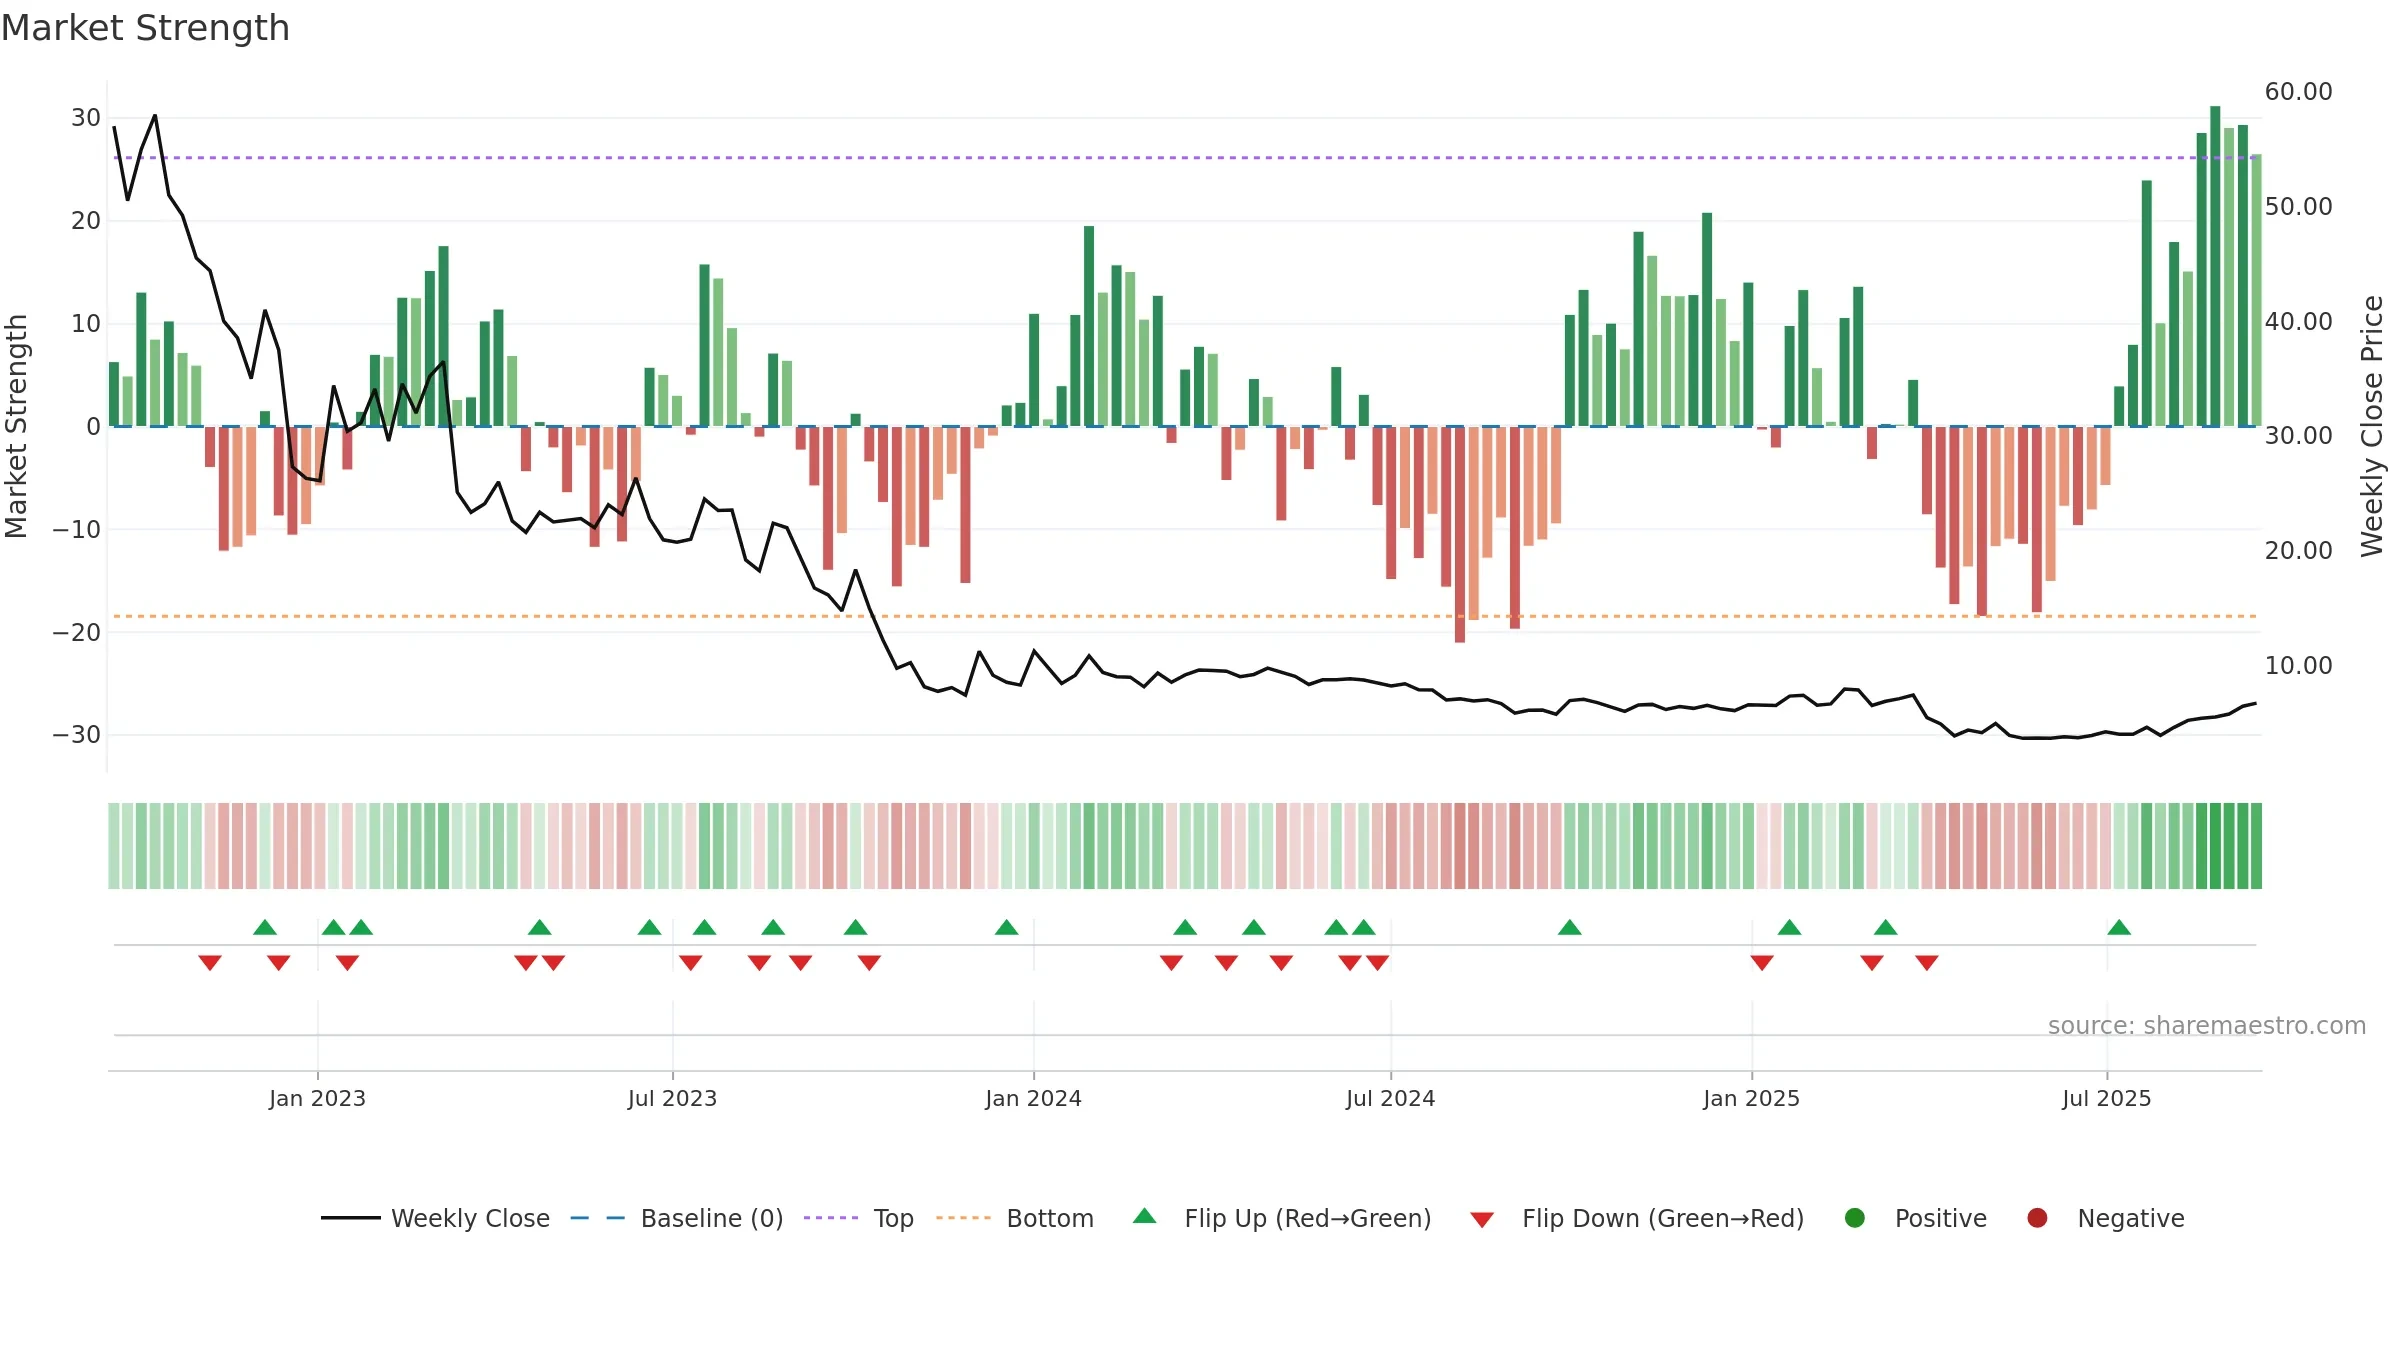This screenshot has height=1350, width=2400.
Task: Click the dashed blue Baseline sample in legend
Action: point(598,1218)
